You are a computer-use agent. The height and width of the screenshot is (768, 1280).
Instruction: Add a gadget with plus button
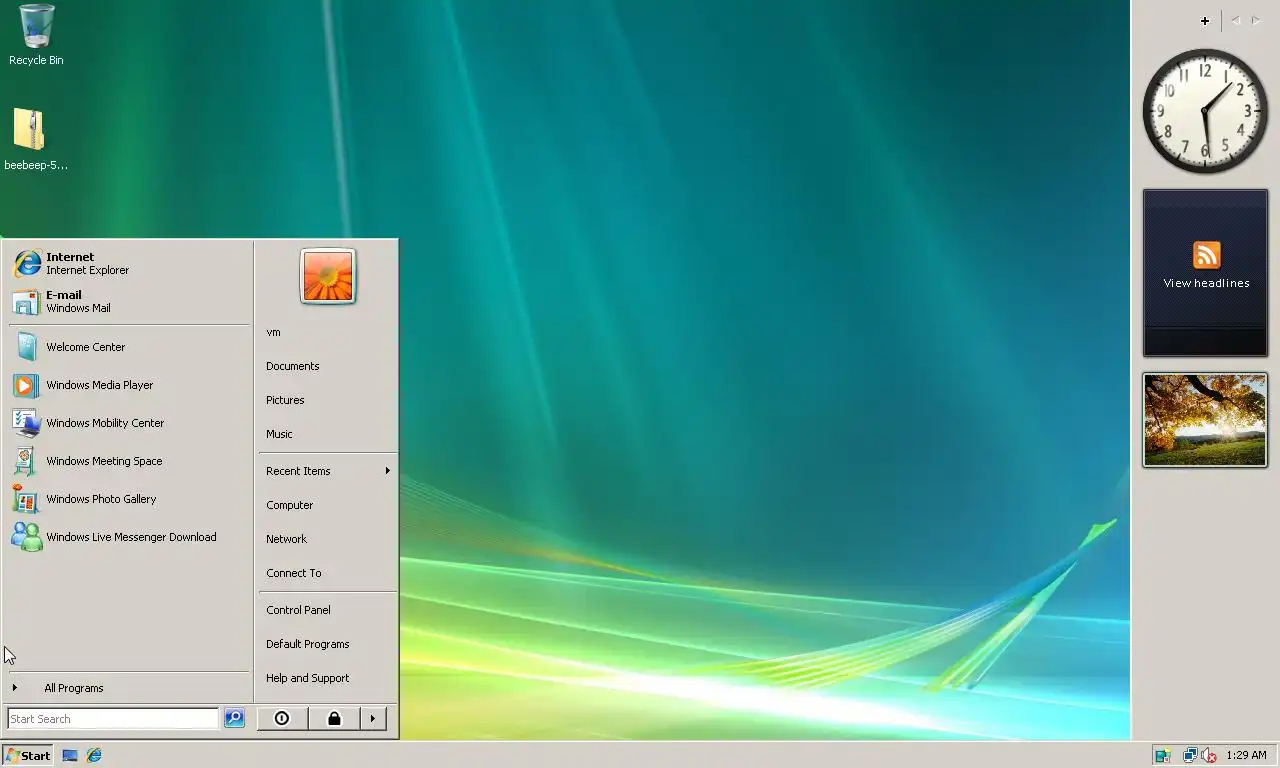(1205, 20)
